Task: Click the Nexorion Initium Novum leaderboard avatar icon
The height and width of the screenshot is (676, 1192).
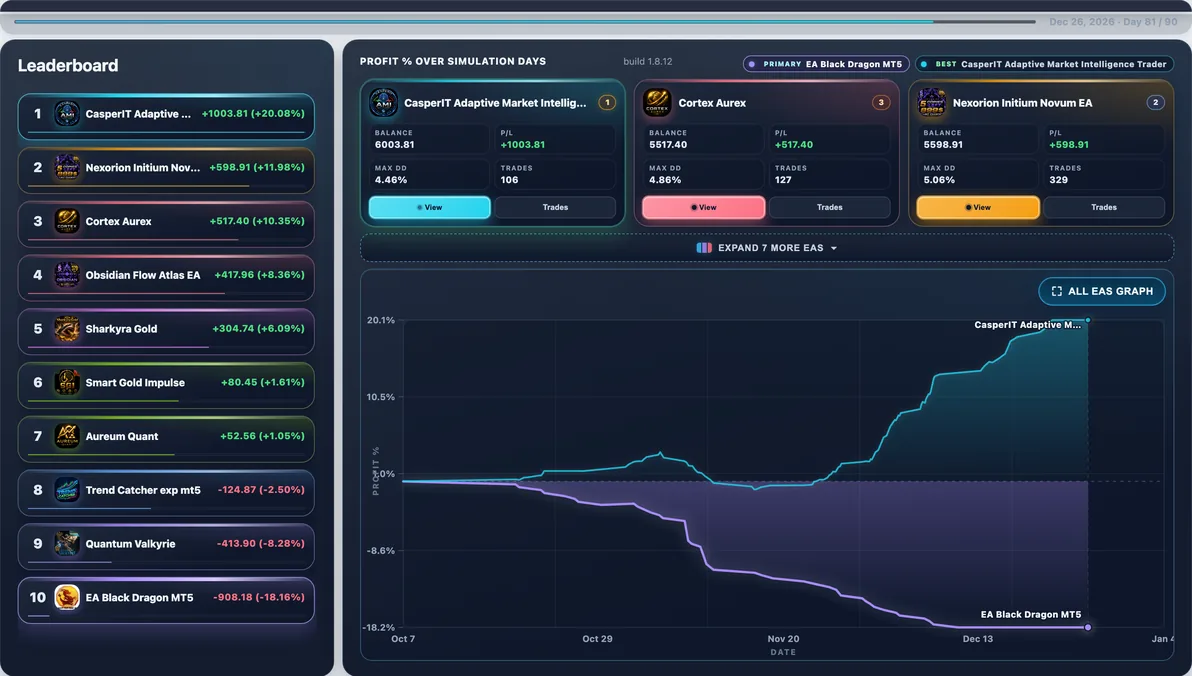Action: pyautogui.click(x=67, y=167)
